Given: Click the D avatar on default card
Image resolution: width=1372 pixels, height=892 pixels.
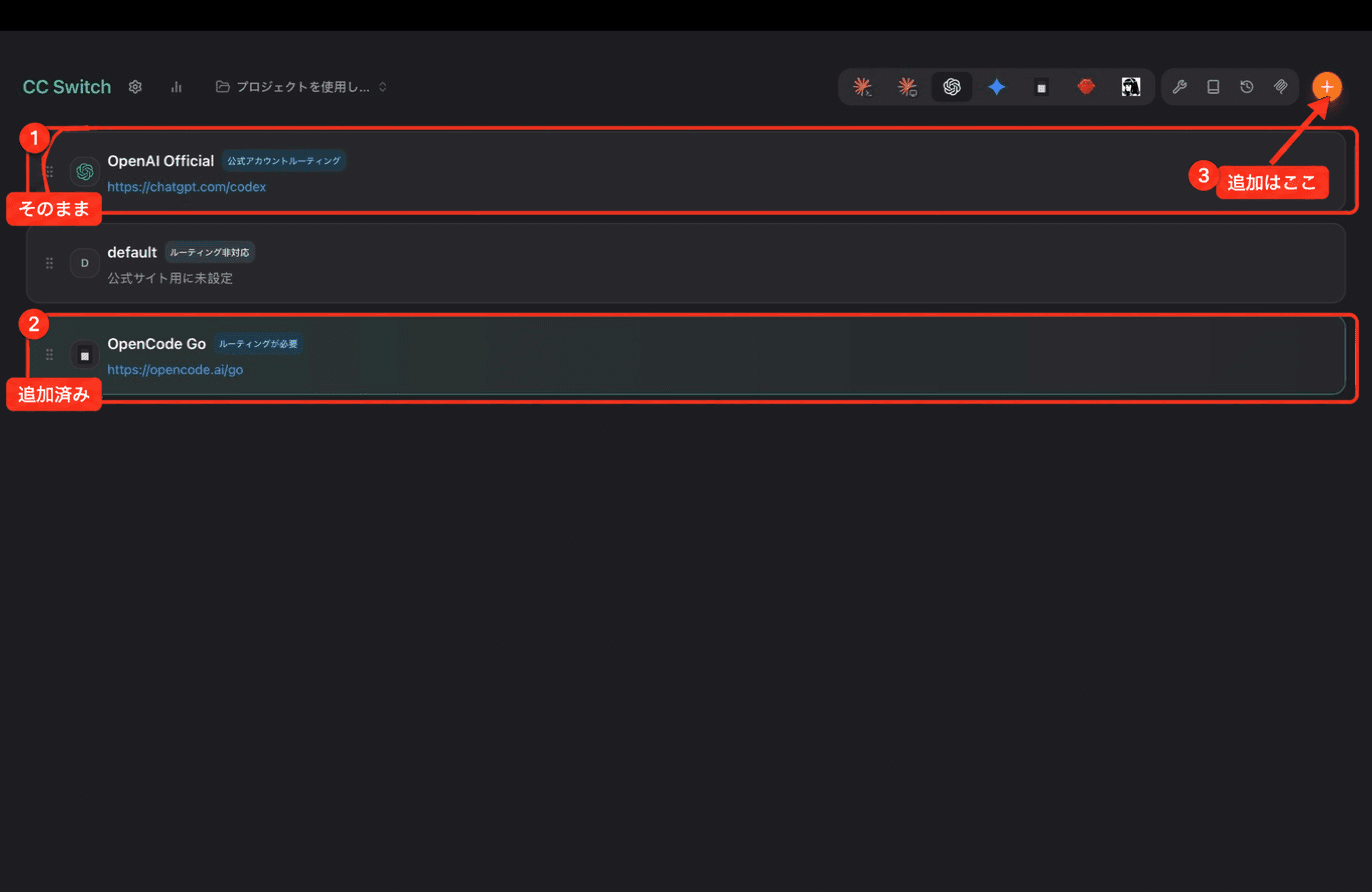Looking at the screenshot, I should [85, 263].
